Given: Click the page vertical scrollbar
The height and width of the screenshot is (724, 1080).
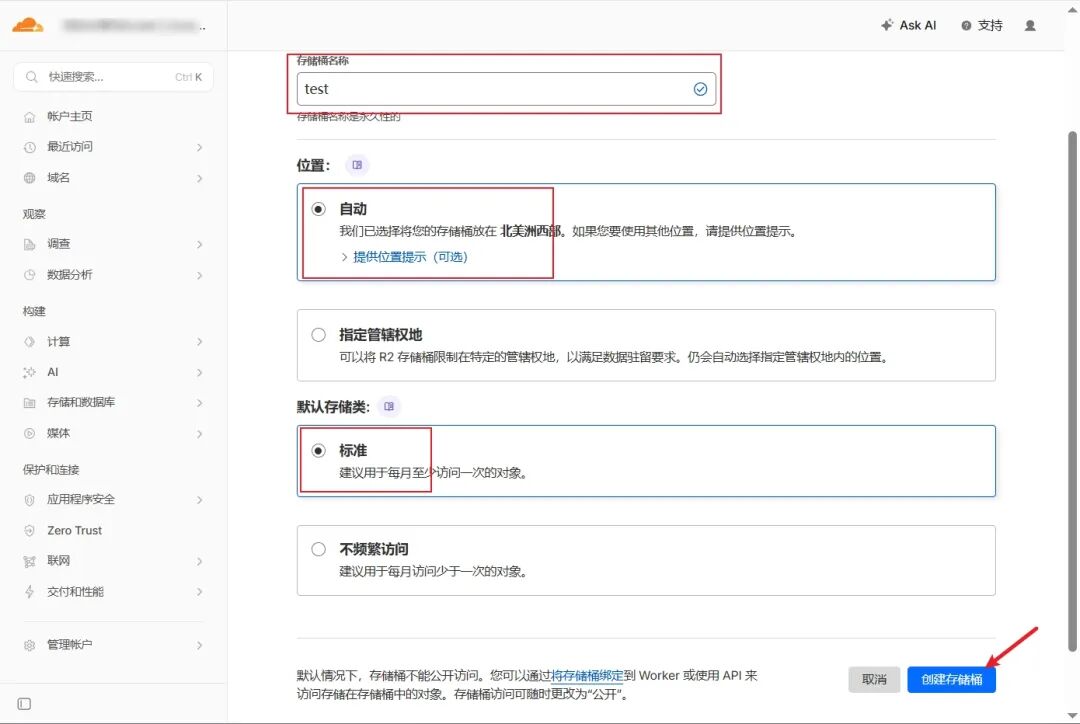Looking at the screenshot, I should click(1072, 391).
